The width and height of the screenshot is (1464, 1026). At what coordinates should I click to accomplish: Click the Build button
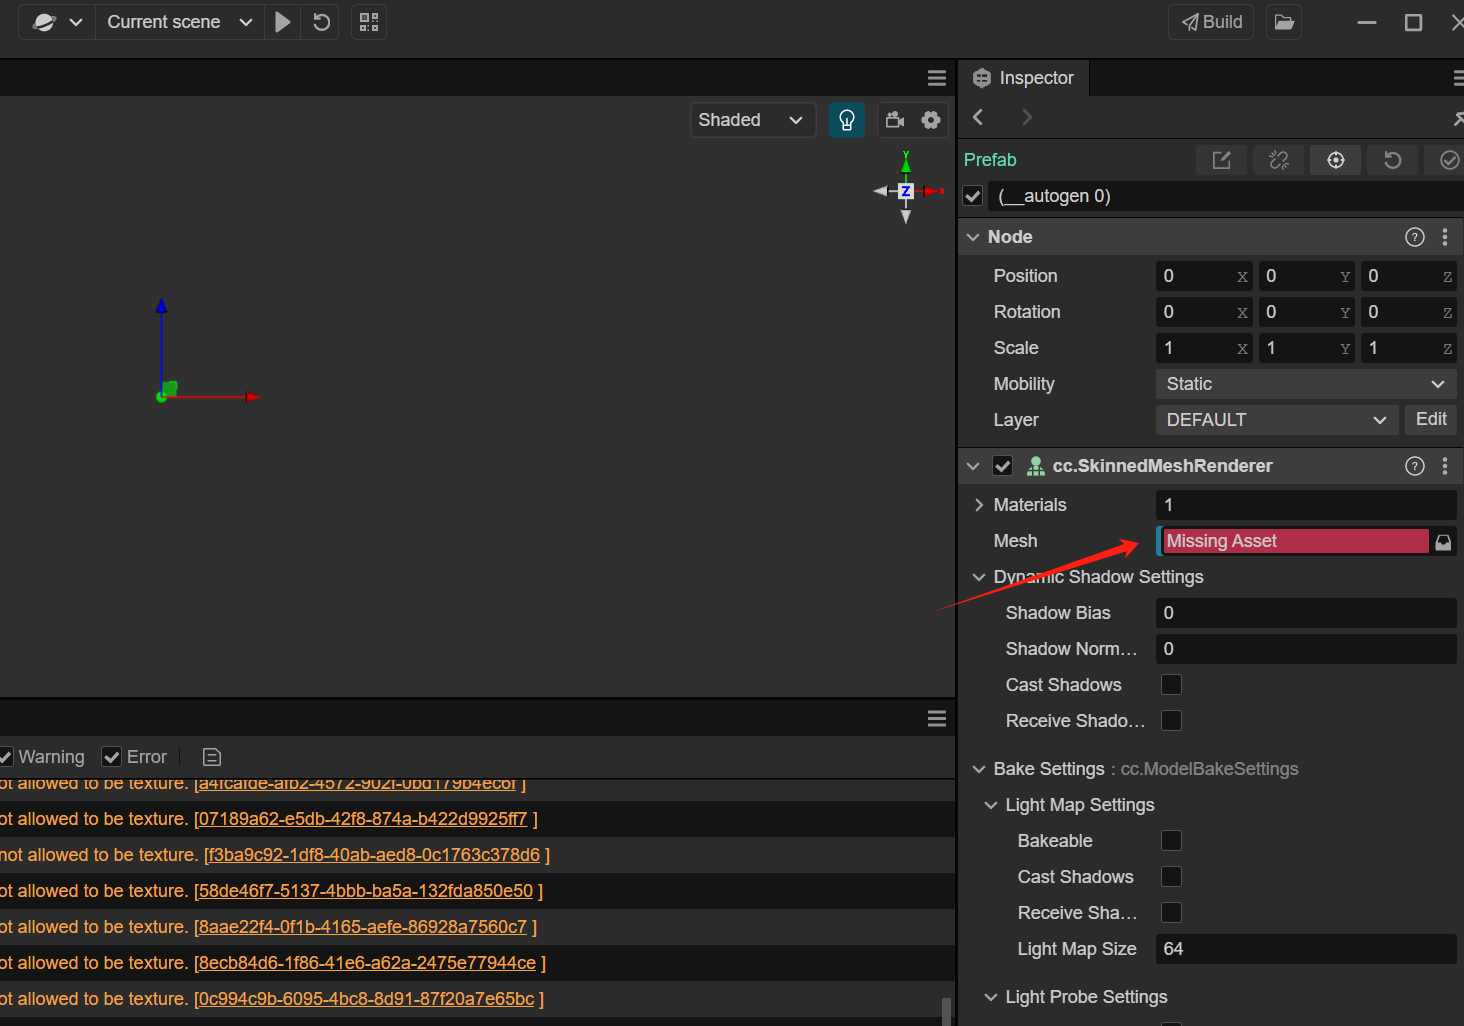click(x=1212, y=22)
